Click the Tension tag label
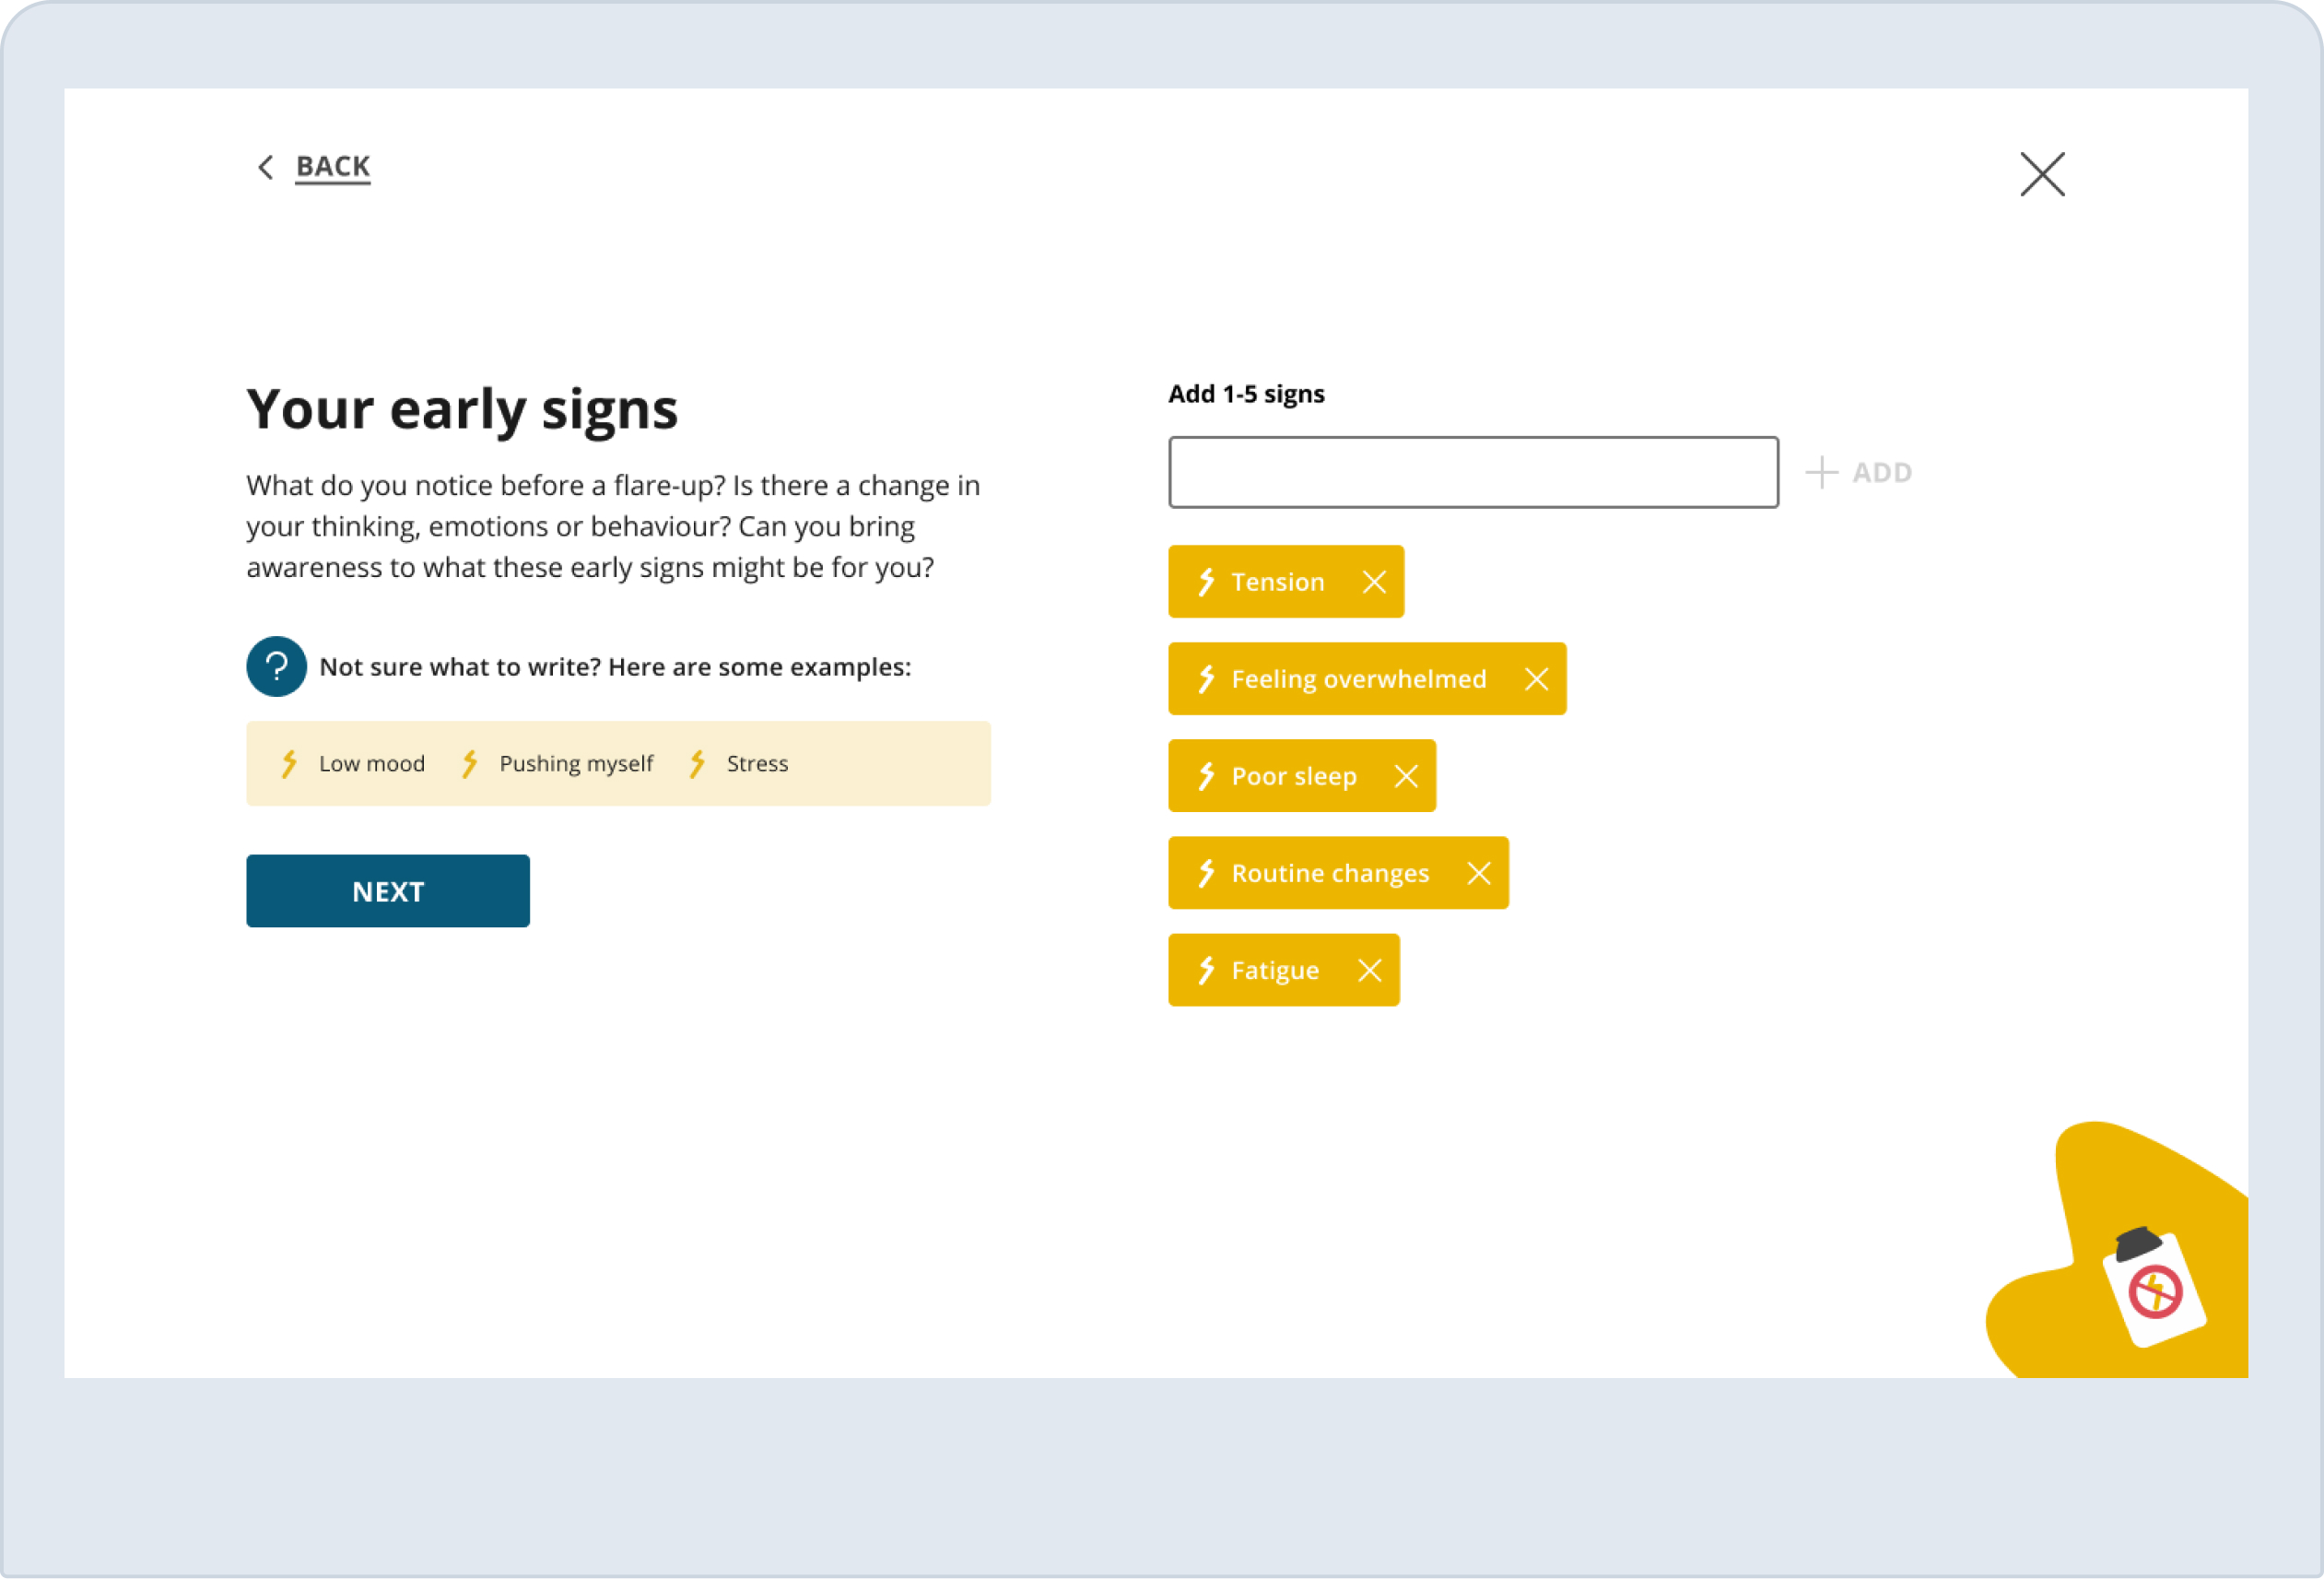The width and height of the screenshot is (2324, 1579). coord(1277,582)
